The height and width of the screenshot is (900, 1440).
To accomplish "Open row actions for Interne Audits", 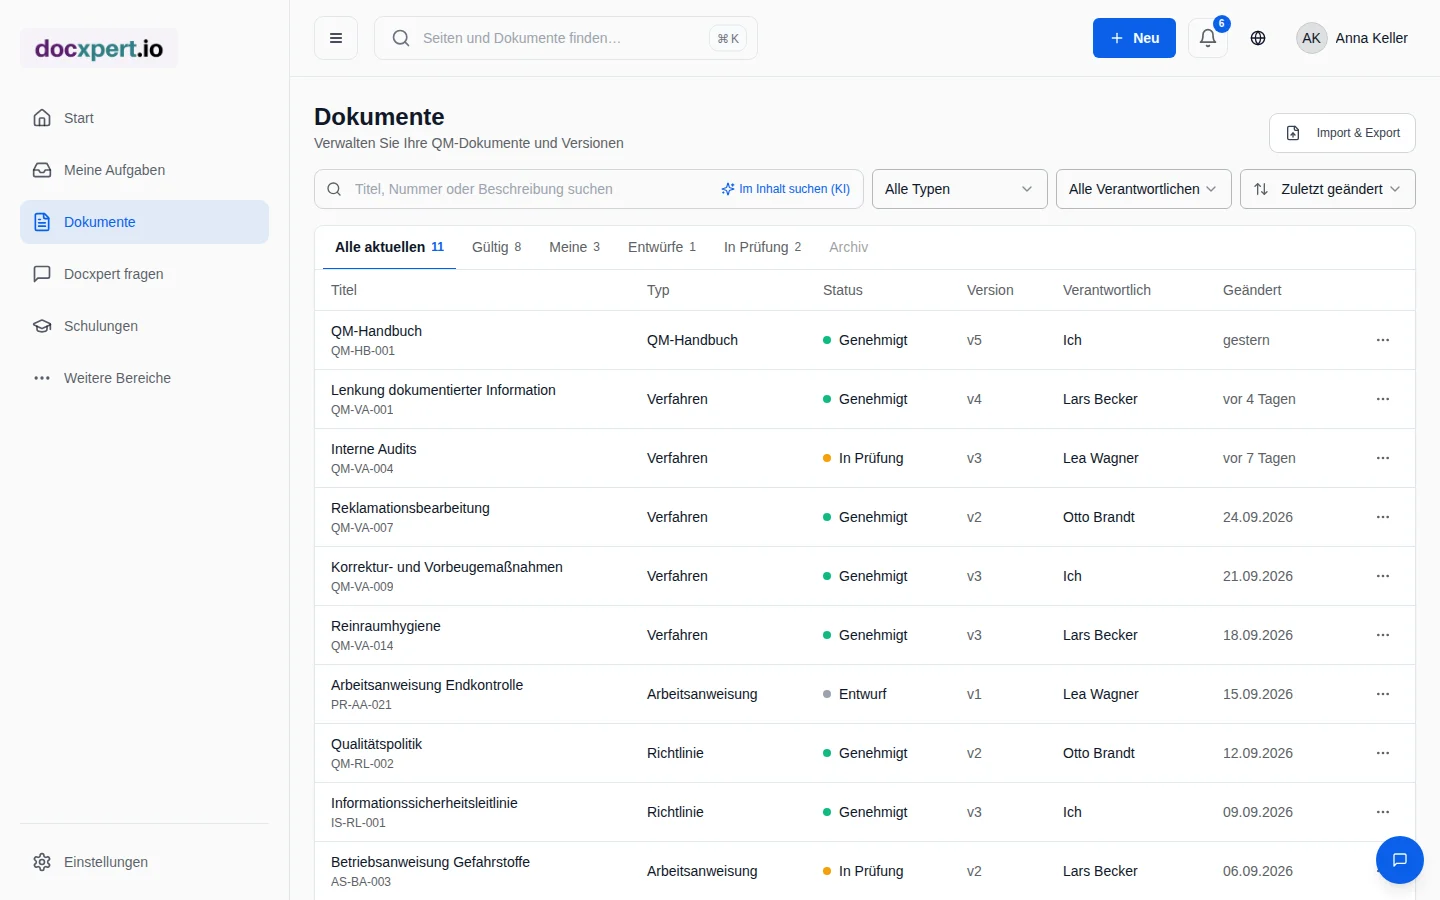I will pos(1383,458).
